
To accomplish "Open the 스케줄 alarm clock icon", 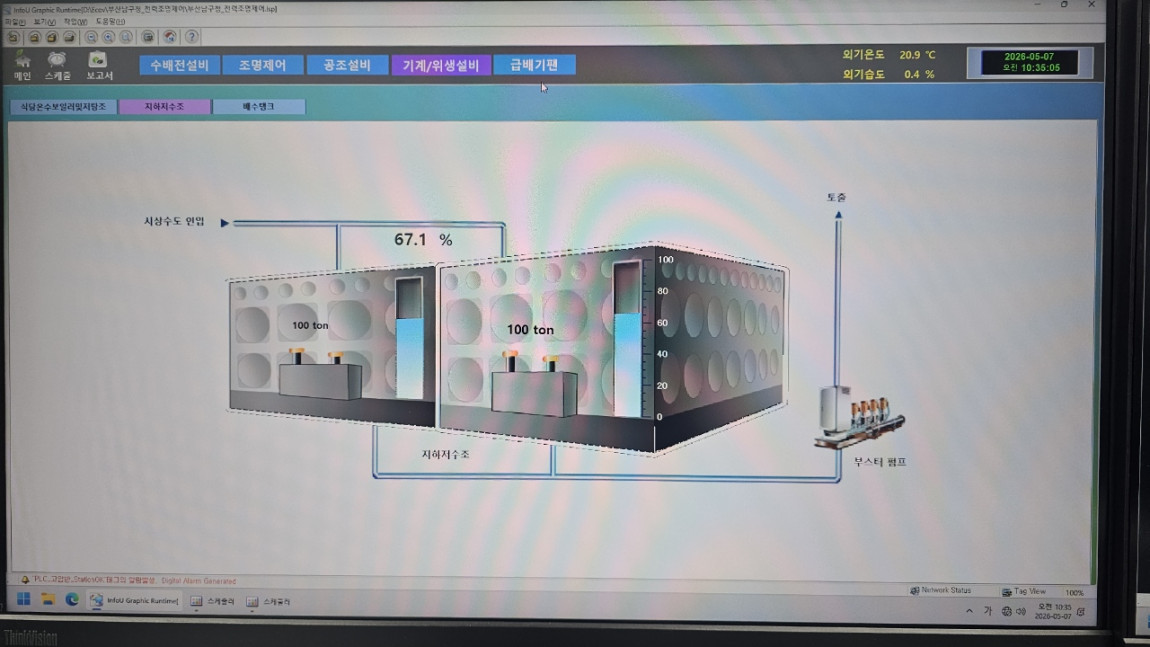I will [x=57, y=65].
